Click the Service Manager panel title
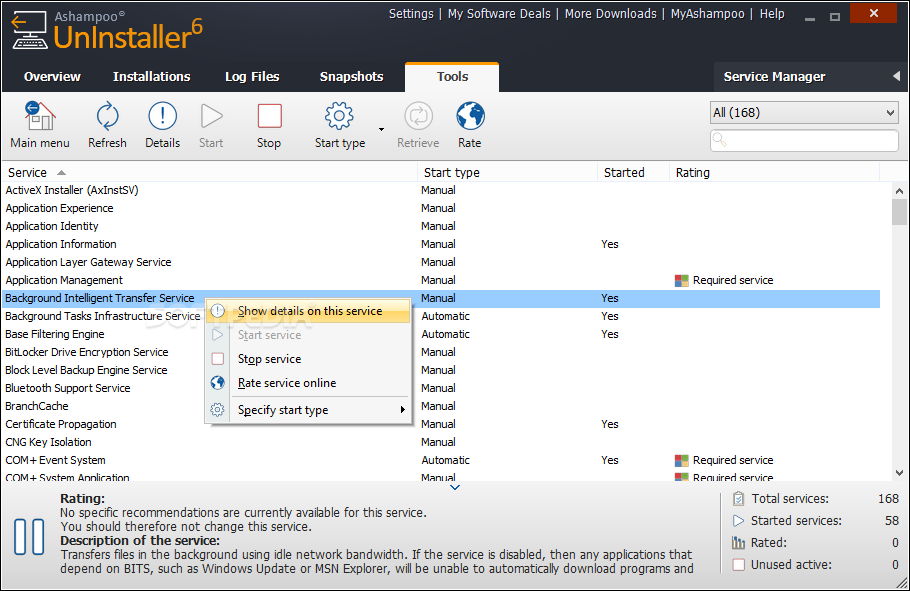Viewport: 910px width, 591px height. tap(774, 77)
